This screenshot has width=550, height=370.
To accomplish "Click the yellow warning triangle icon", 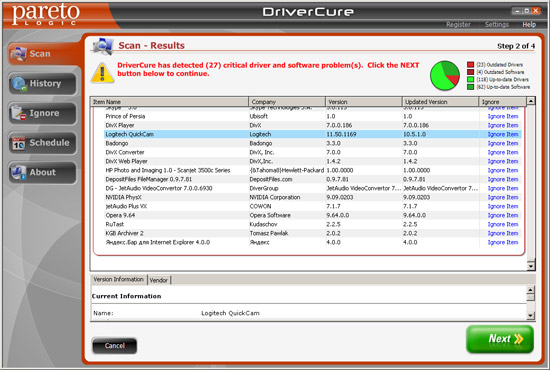I will coord(102,73).
